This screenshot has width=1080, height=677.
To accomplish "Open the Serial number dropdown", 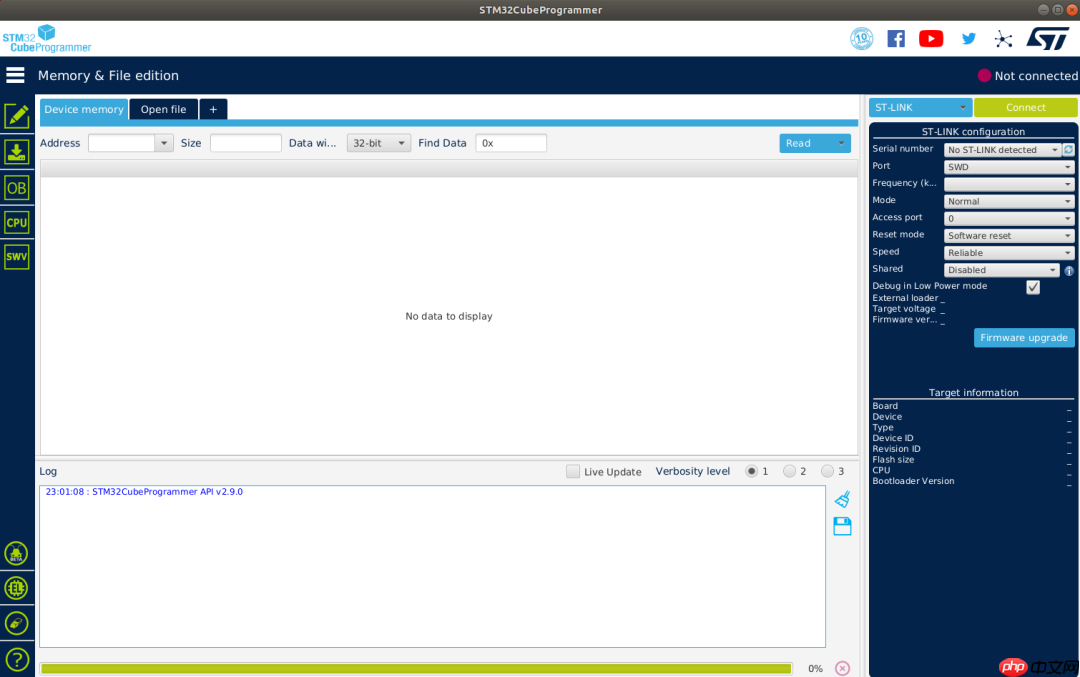I will (x=1001, y=149).
